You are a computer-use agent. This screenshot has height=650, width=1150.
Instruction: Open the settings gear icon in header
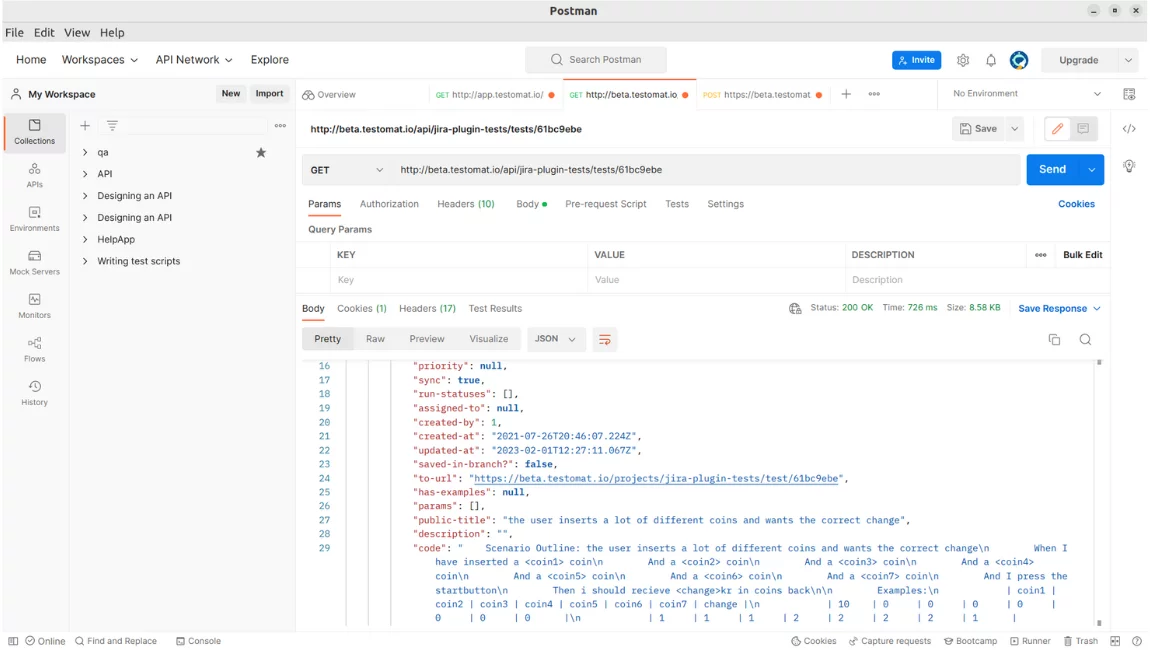pyautogui.click(x=963, y=60)
